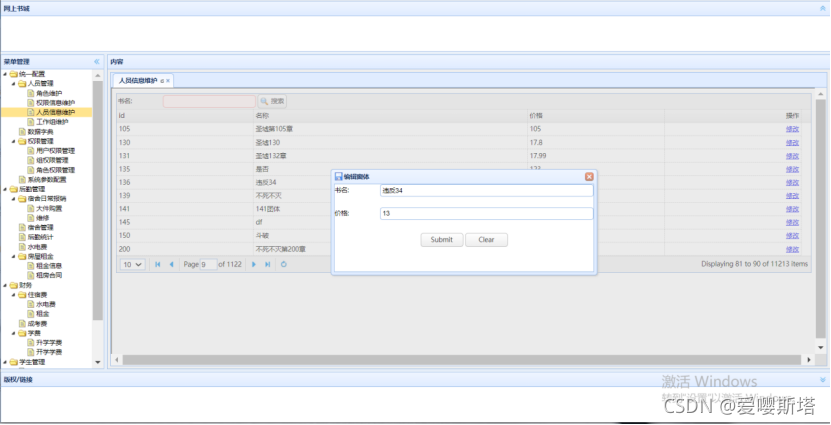Collapse the 权限管理 tree node

(13, 141)
